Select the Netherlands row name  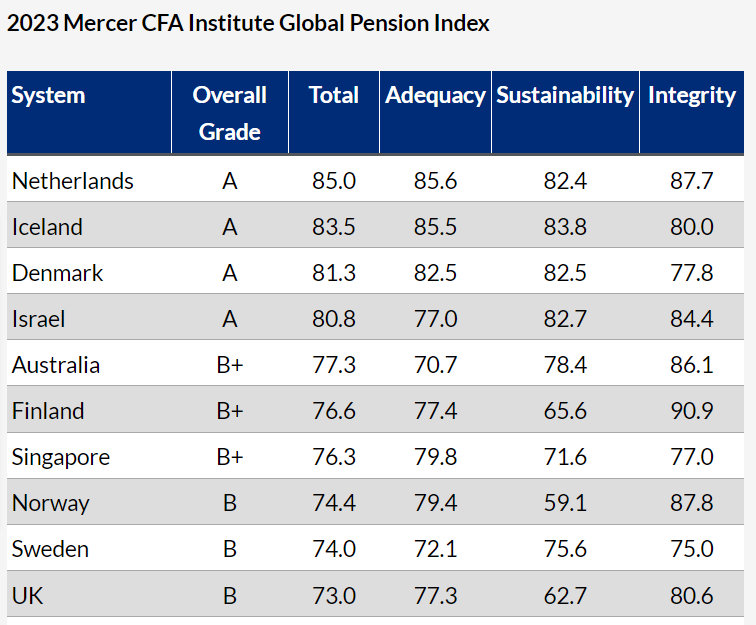click(73, 181)
